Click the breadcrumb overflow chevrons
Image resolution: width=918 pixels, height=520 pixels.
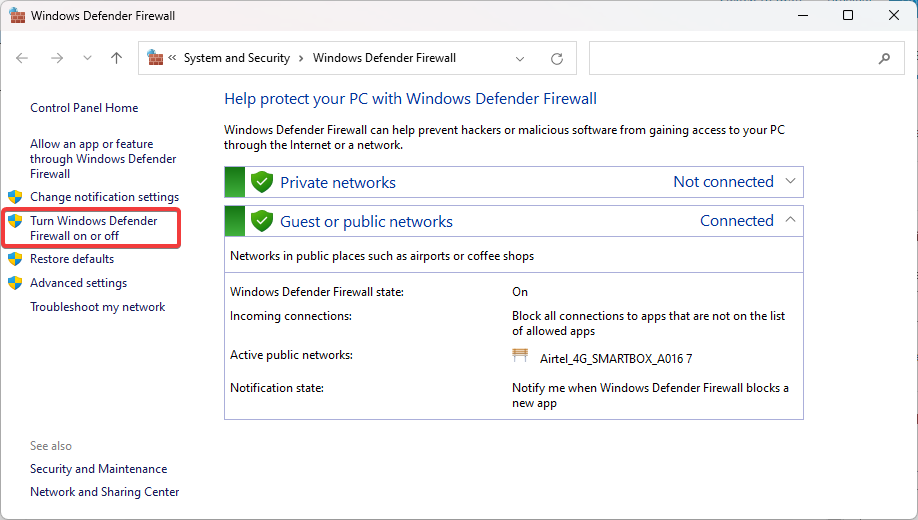(x=172, y=57)
